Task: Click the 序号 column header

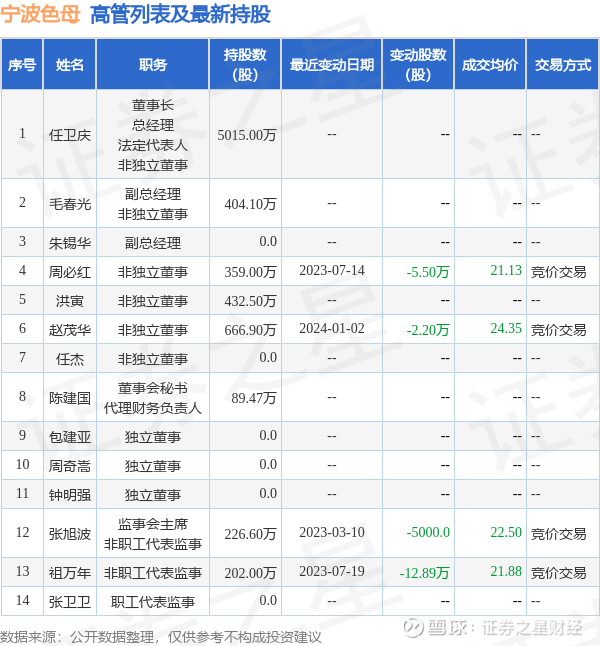Action: [x=22, y=65]
